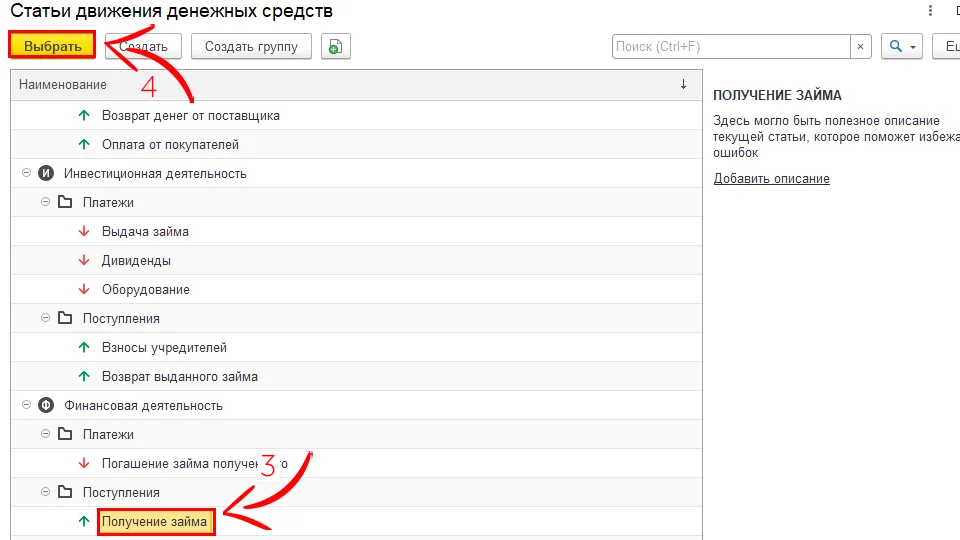Focus the Поиск search input field
960x540 pixels.
(730, 46)
